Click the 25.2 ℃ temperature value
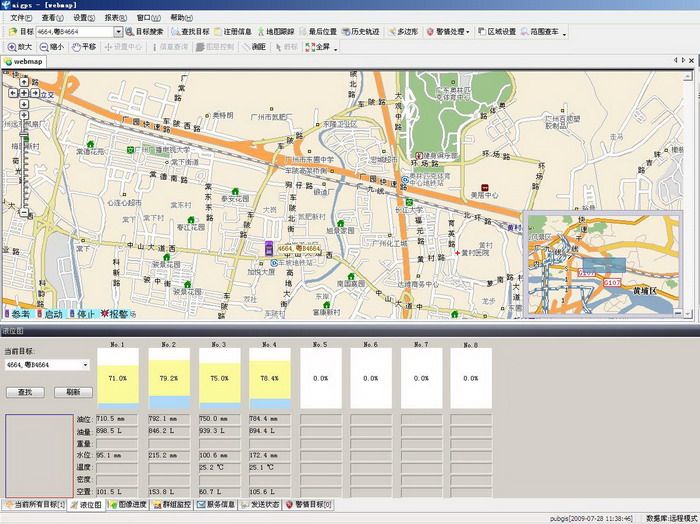Image resolution: width=700 pixels, height=524 pixels. point(219,467)
